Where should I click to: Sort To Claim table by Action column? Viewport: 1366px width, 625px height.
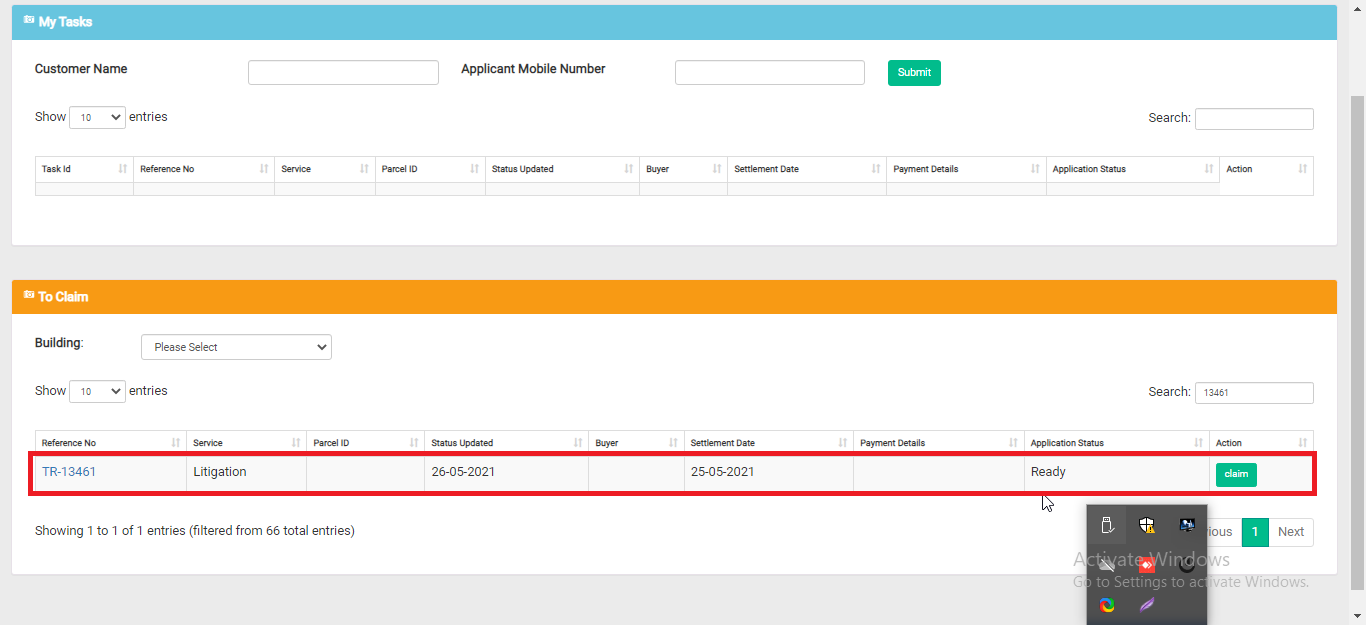[1262, 443]
